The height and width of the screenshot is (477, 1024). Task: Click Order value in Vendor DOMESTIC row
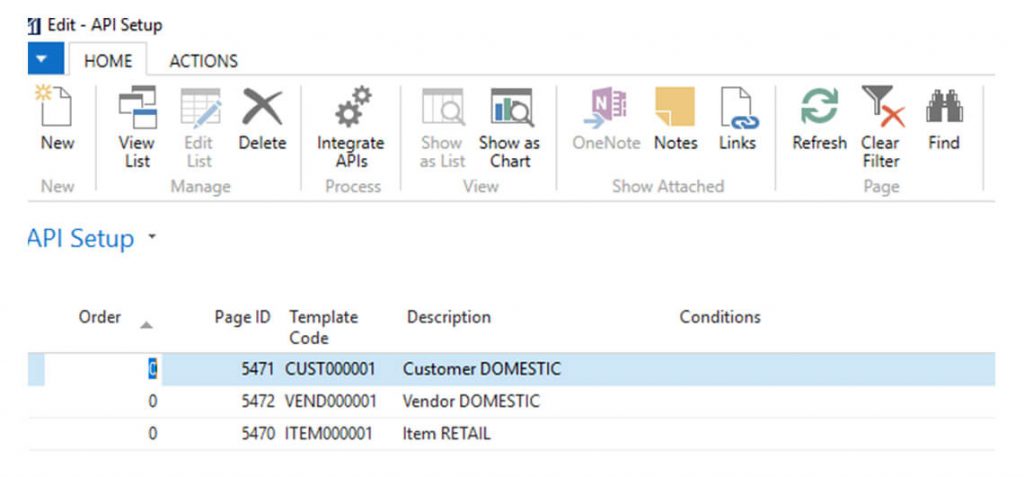(x=152, y=401)
